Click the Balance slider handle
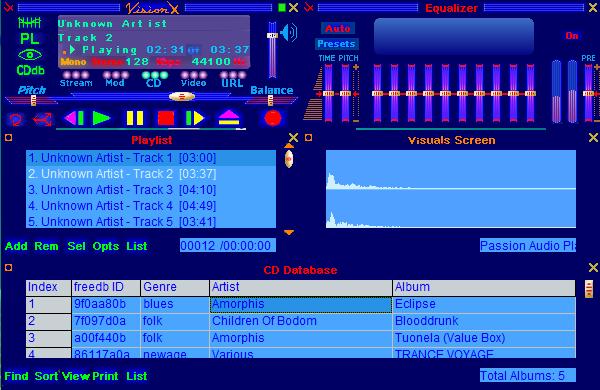The image size is (600, 390). pyautogui.click(x=271, y=101)
